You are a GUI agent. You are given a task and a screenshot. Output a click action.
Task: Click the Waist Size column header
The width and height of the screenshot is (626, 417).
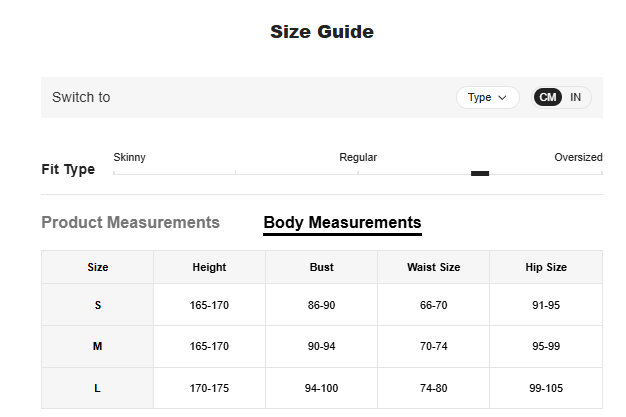(x=433, y=267)
